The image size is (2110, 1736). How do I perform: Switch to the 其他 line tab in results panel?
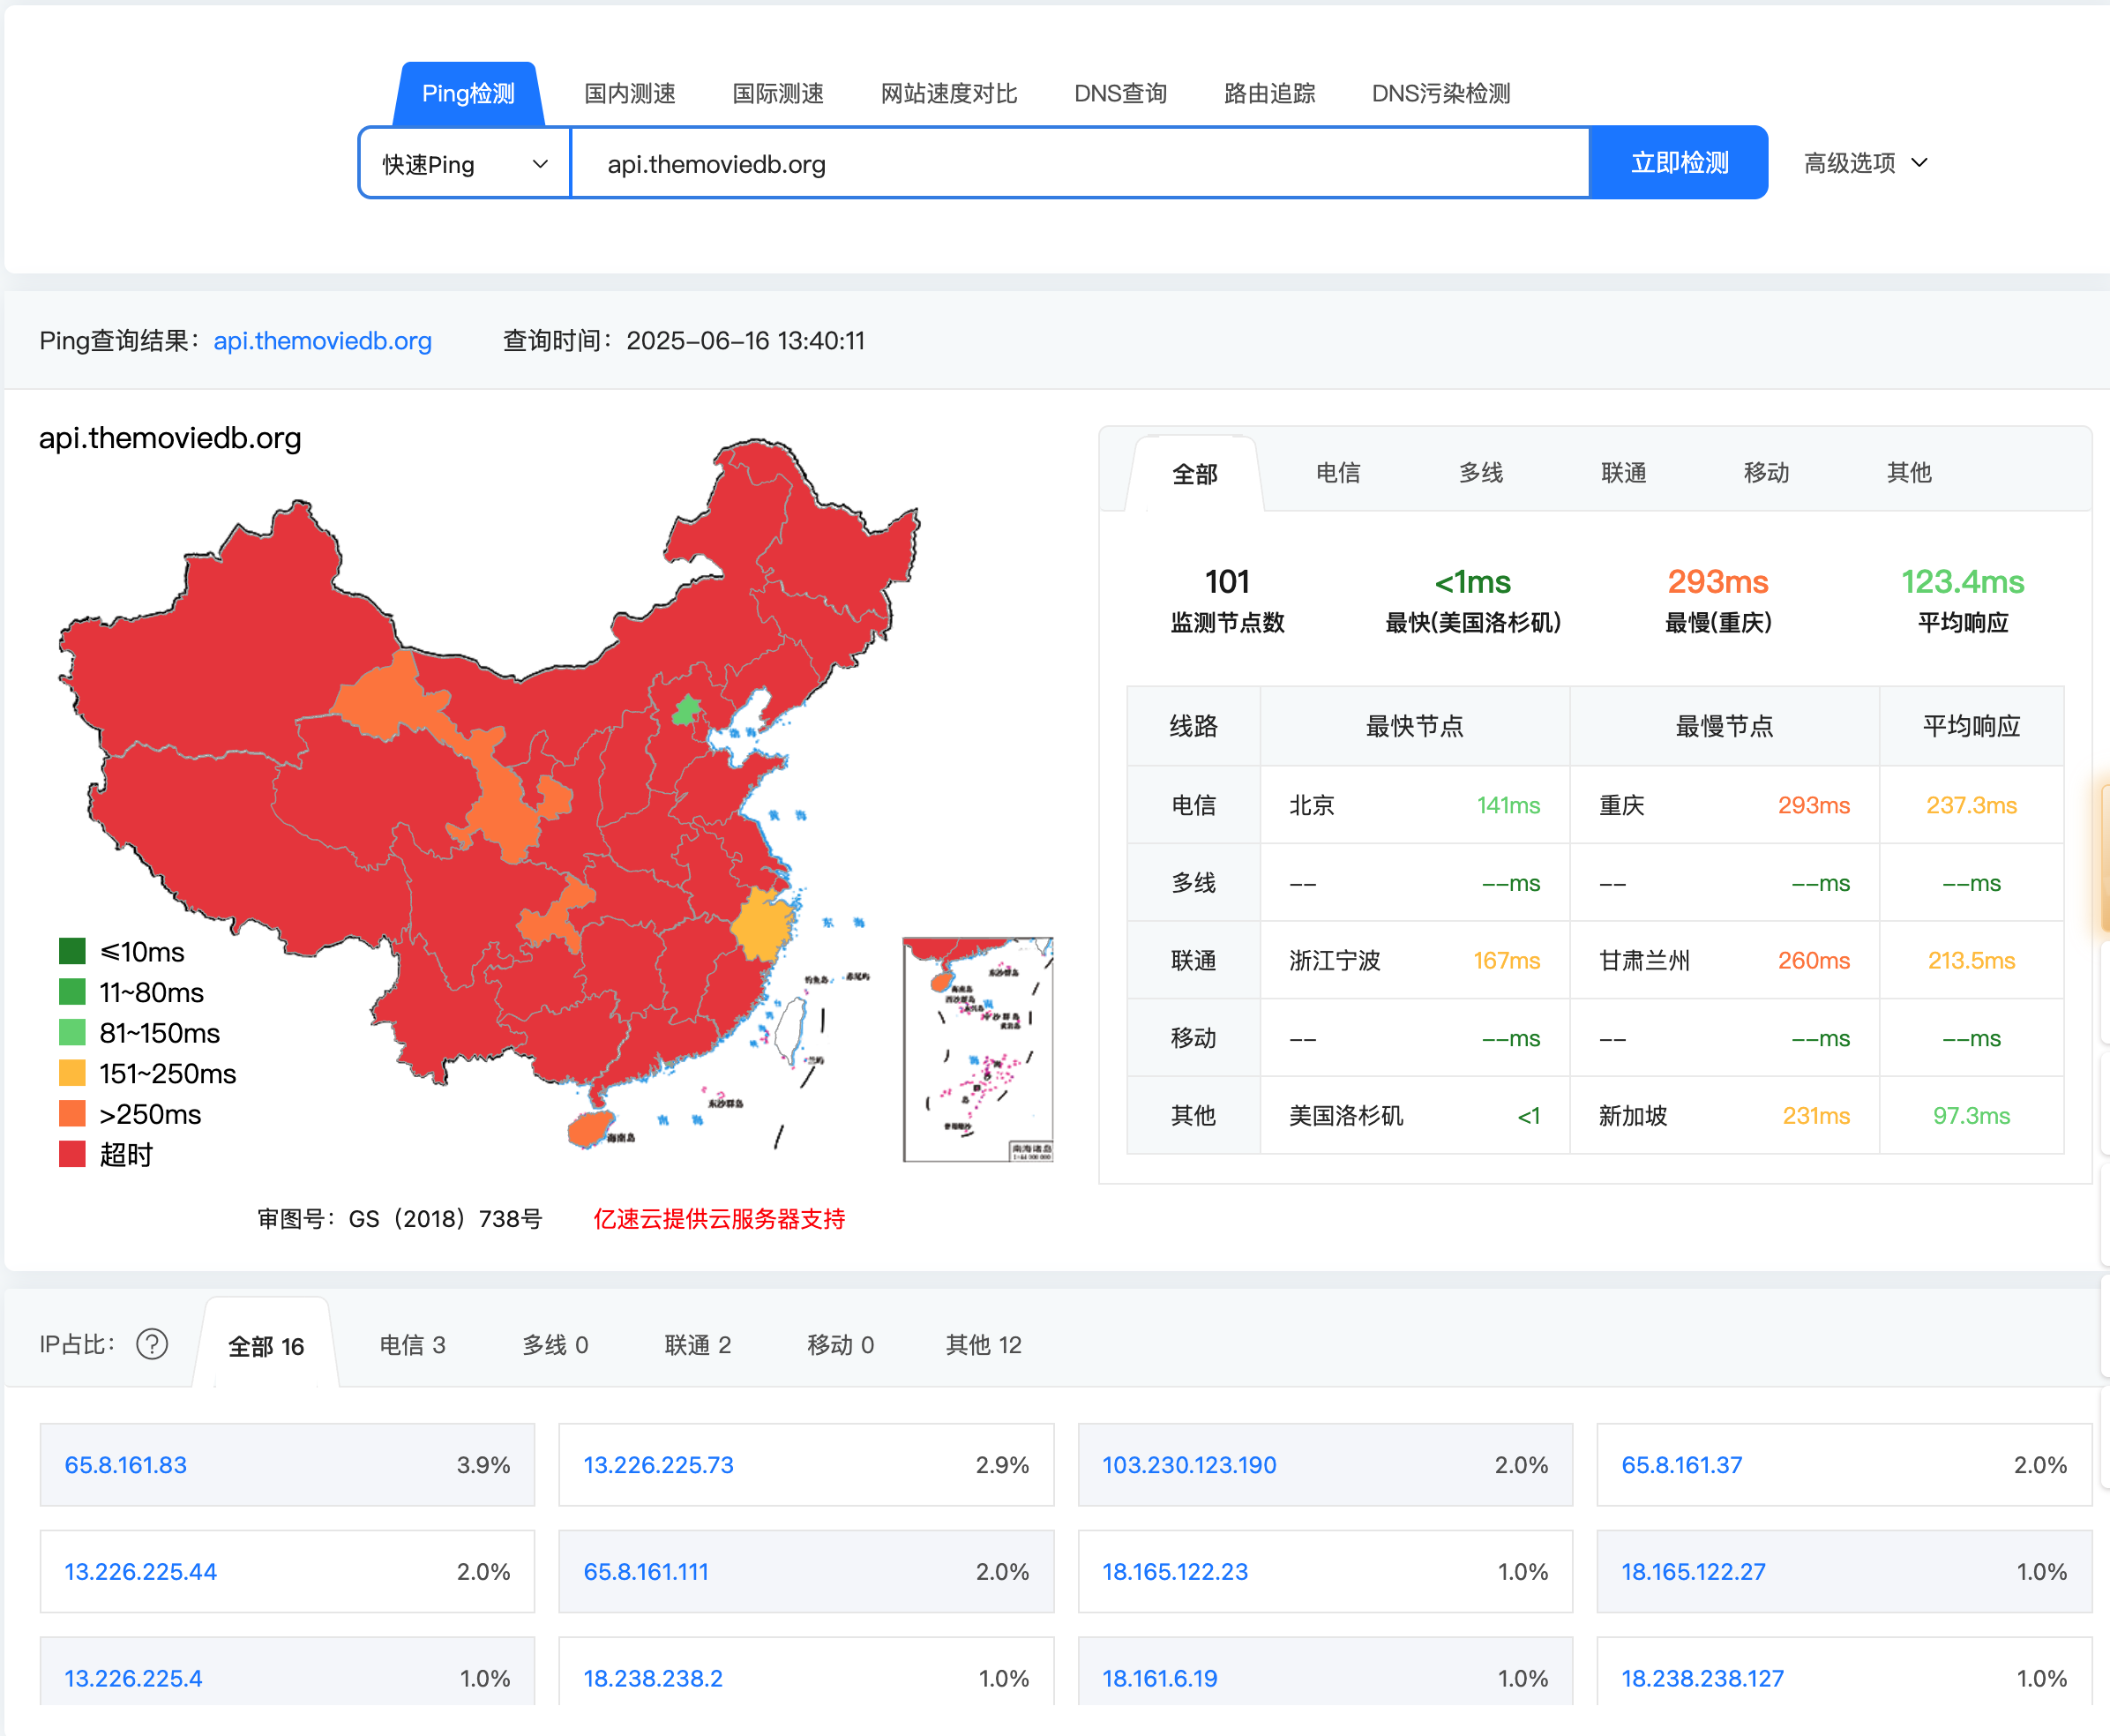pyautogui.click(x=1909, y=473)
